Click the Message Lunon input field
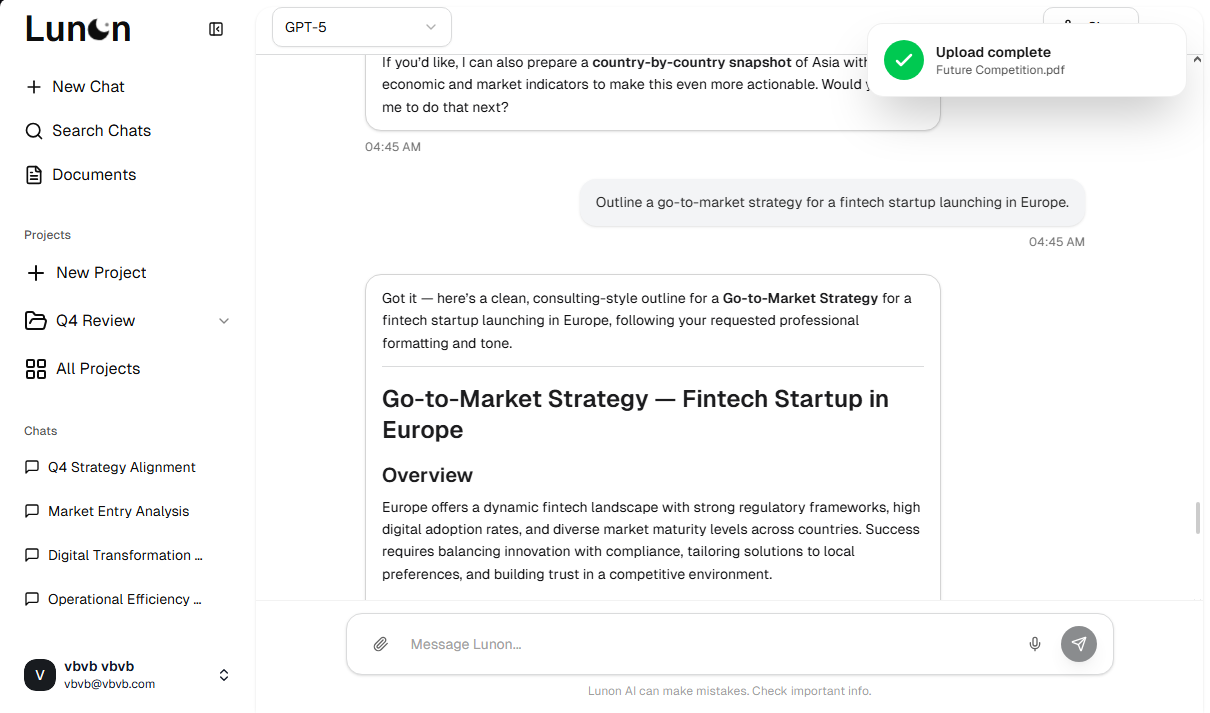 point(710,644)
